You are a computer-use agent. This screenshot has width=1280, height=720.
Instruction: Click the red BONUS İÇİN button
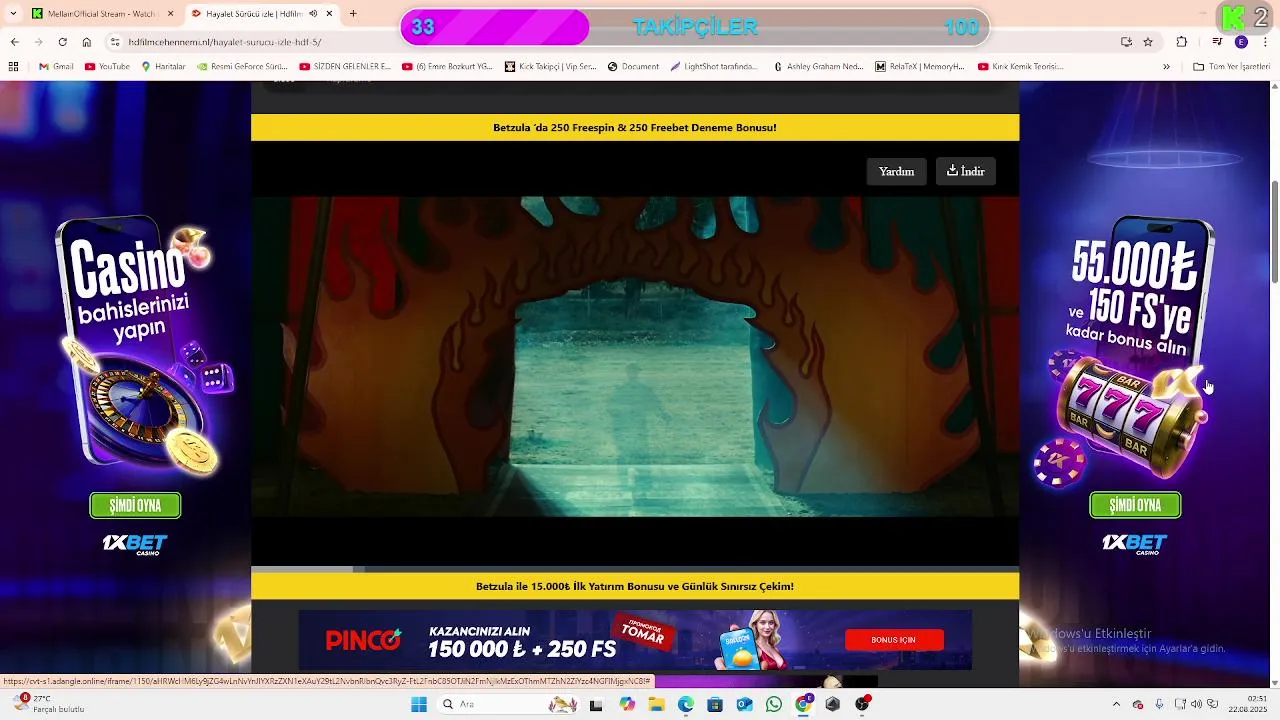click(x=894, y=639)
